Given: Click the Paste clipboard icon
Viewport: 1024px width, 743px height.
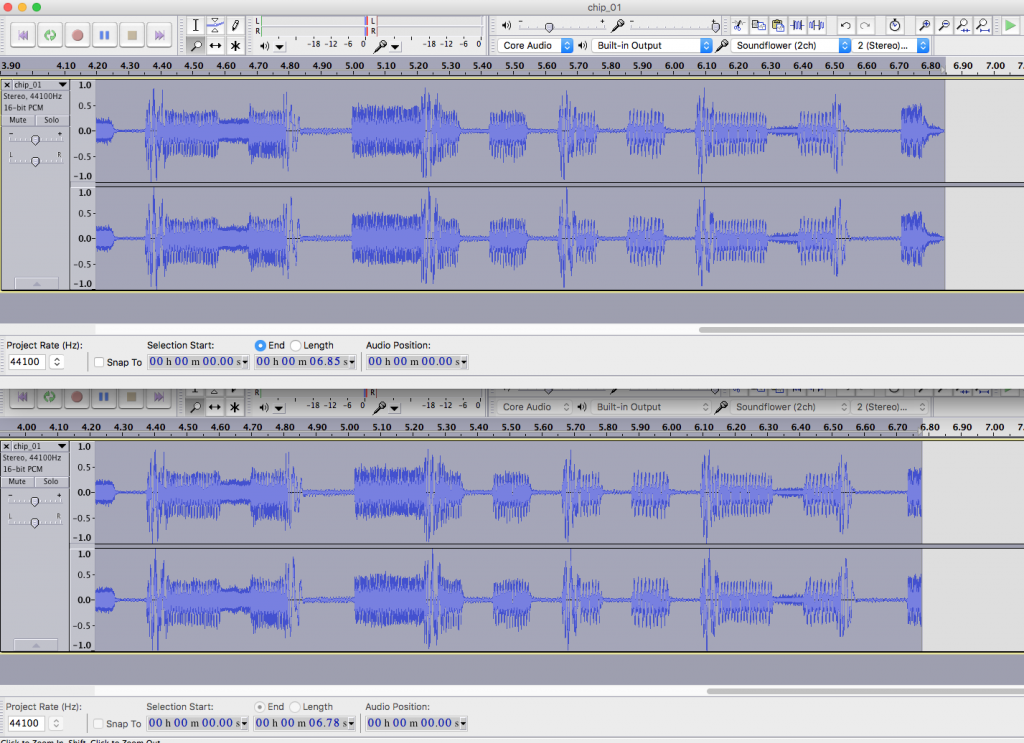Looking at the screenshot, I should tap(778, 25).
